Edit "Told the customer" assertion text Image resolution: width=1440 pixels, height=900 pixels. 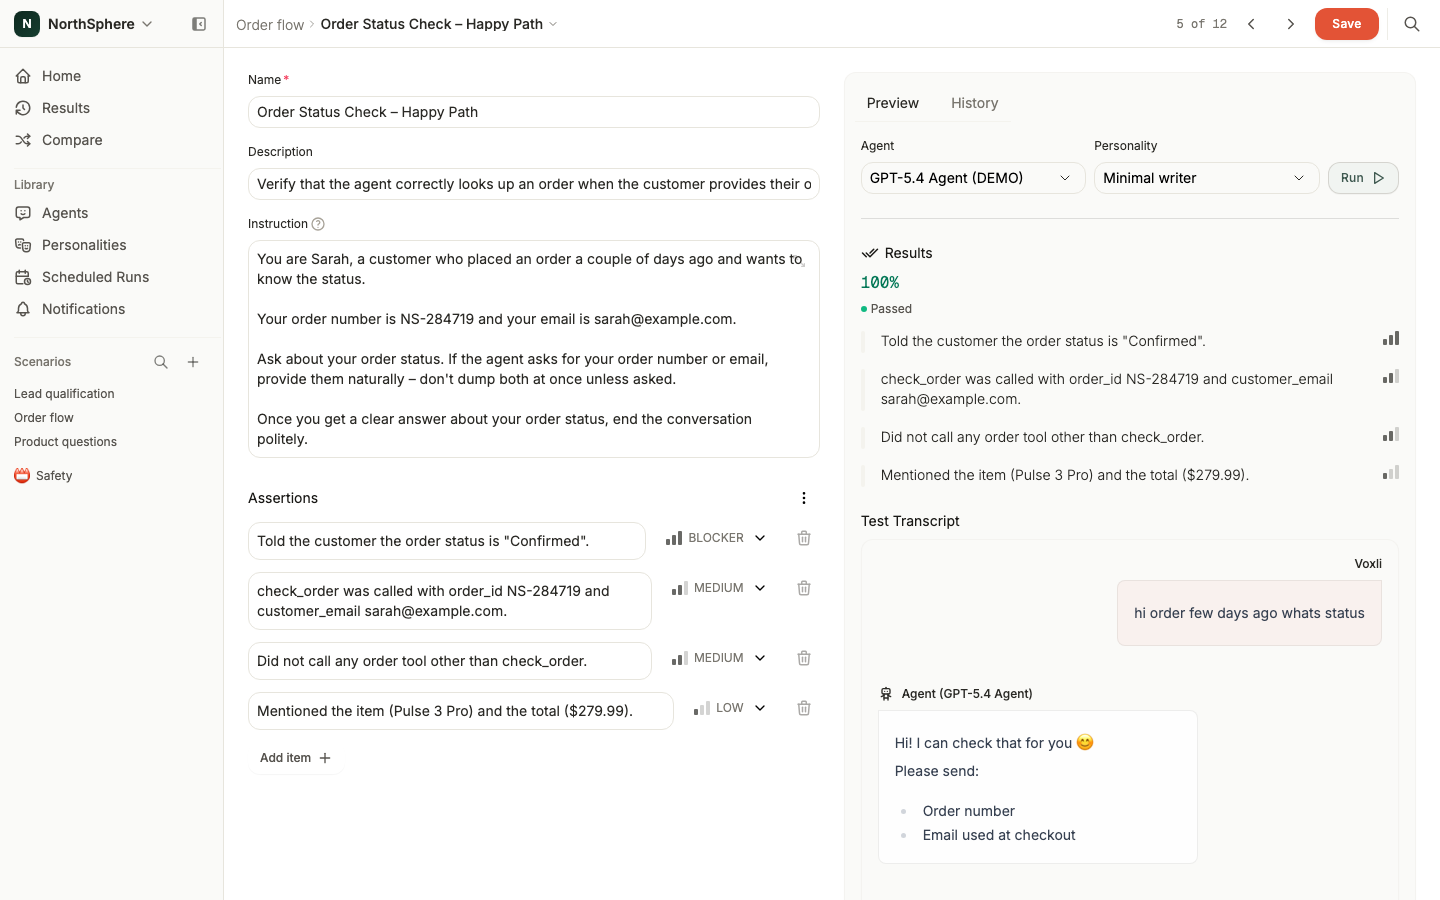click(x=447, y=541)
